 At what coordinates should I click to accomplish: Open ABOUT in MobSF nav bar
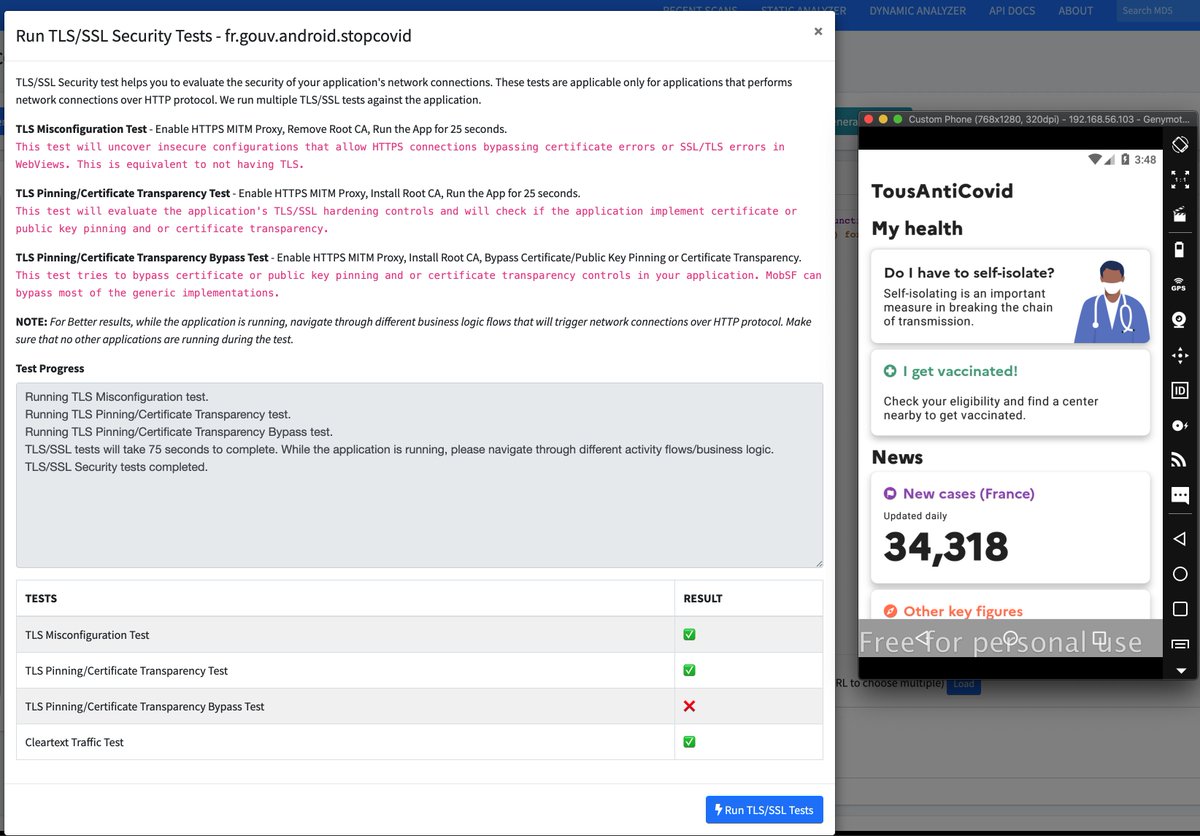[x=1075, y=10]
